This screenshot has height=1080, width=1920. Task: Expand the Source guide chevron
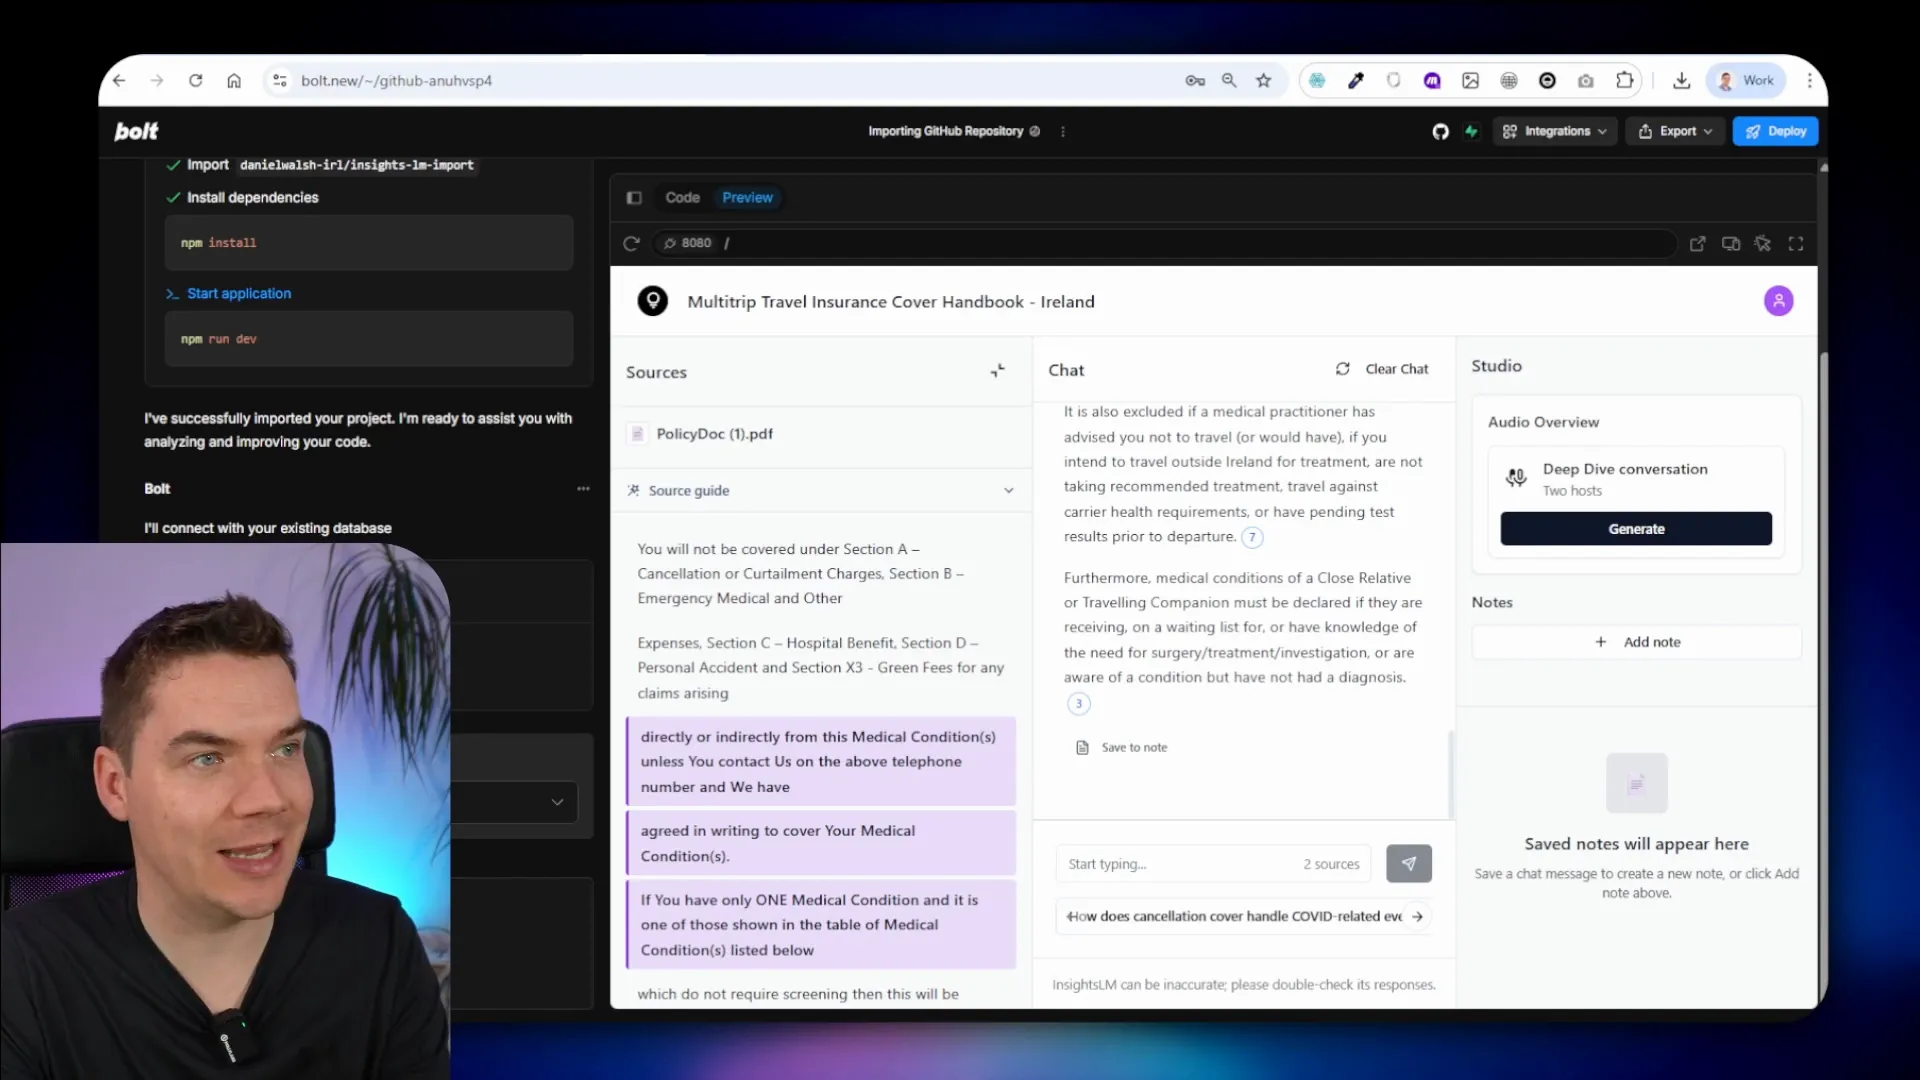click(x=1008, y=491)
